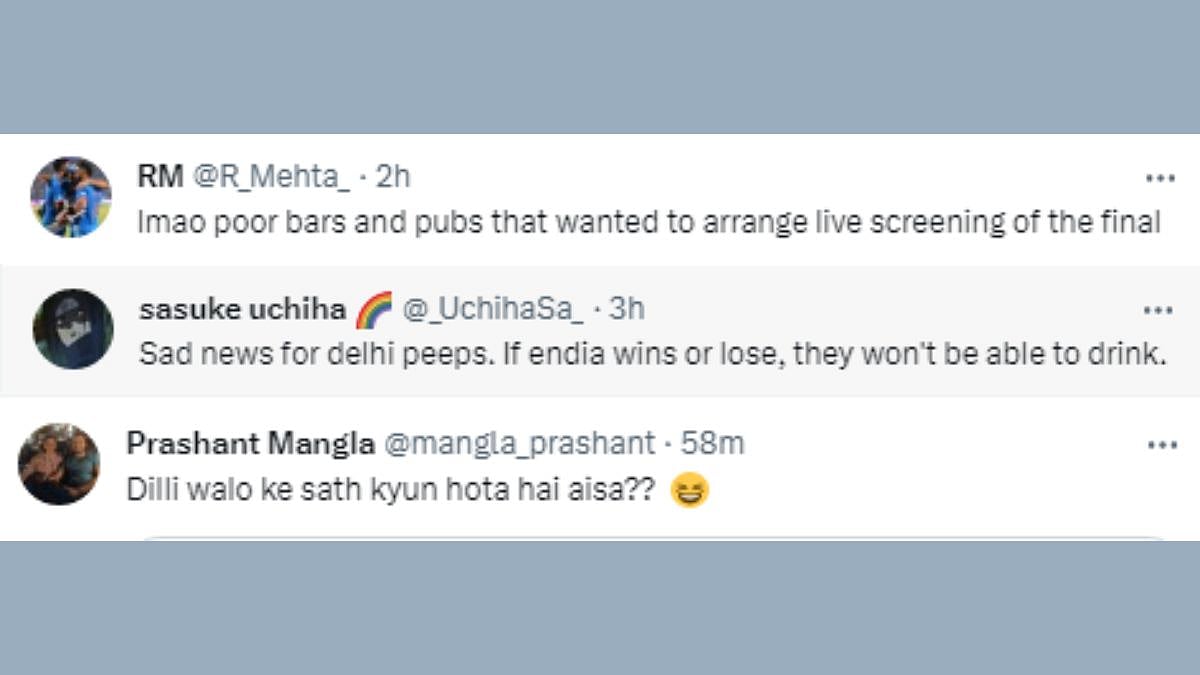Click the rainbow emoji beside sasuke uchiha
Image resolution: width=1200 pixels, height=675 pixels.
(x=374, y=310)
